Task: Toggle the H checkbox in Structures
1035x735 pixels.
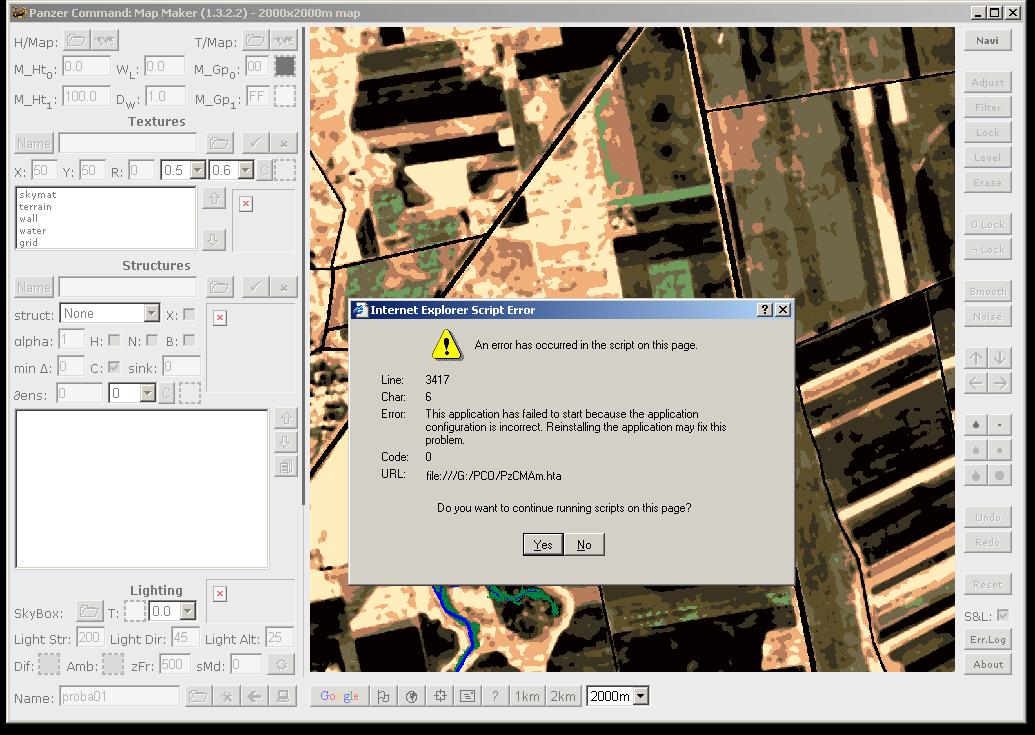Action: click(x=114, y=340)
